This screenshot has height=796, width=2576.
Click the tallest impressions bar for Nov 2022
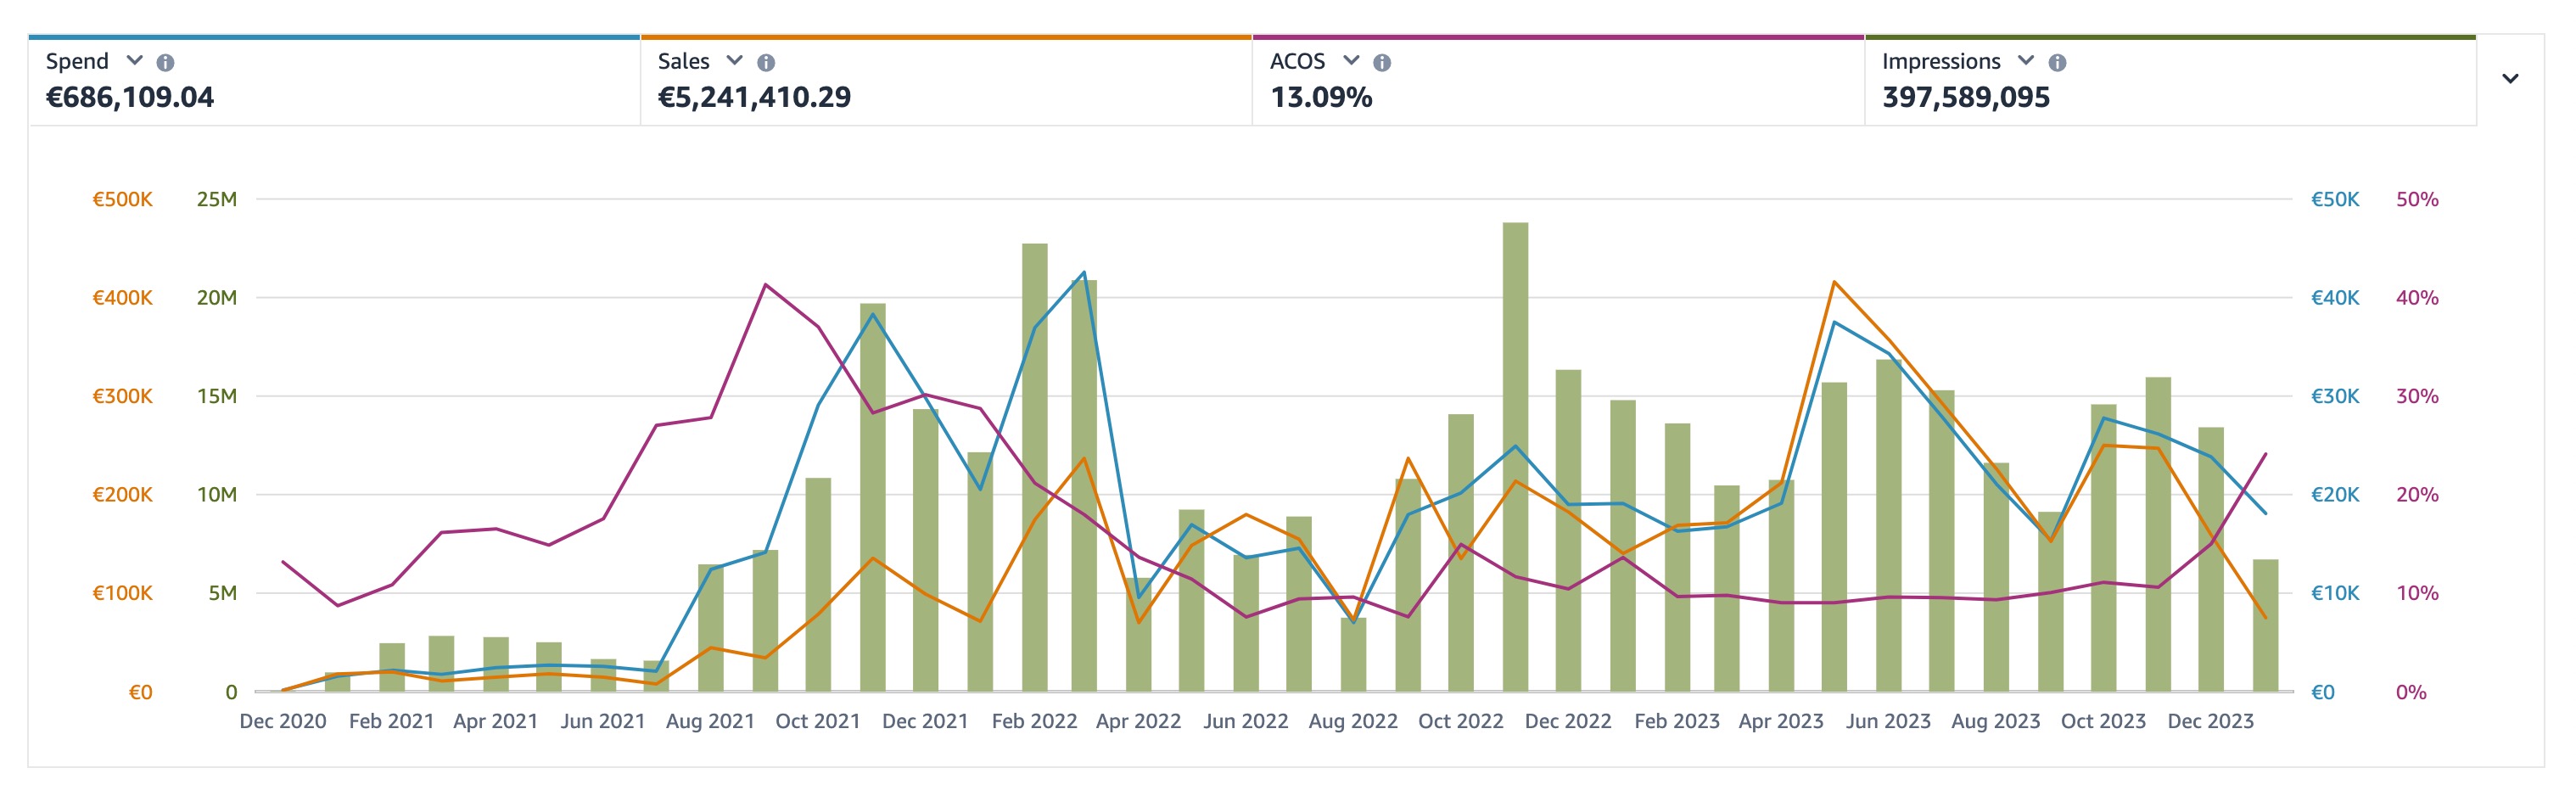[1515, 457]
